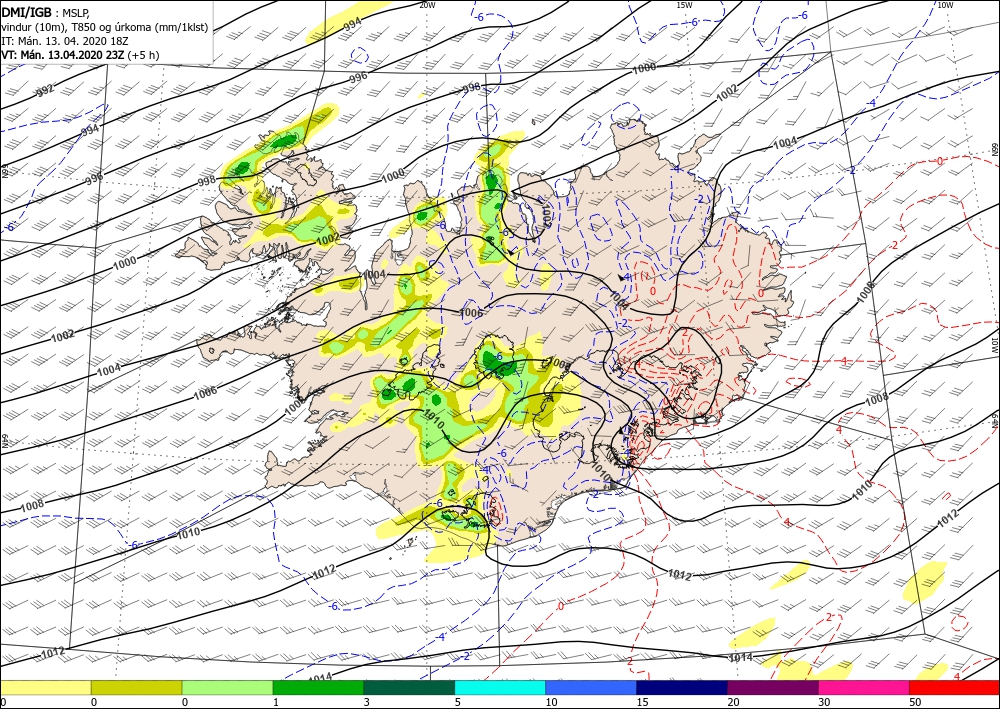
Task: Click the legend value '5'
Action: 457,702
